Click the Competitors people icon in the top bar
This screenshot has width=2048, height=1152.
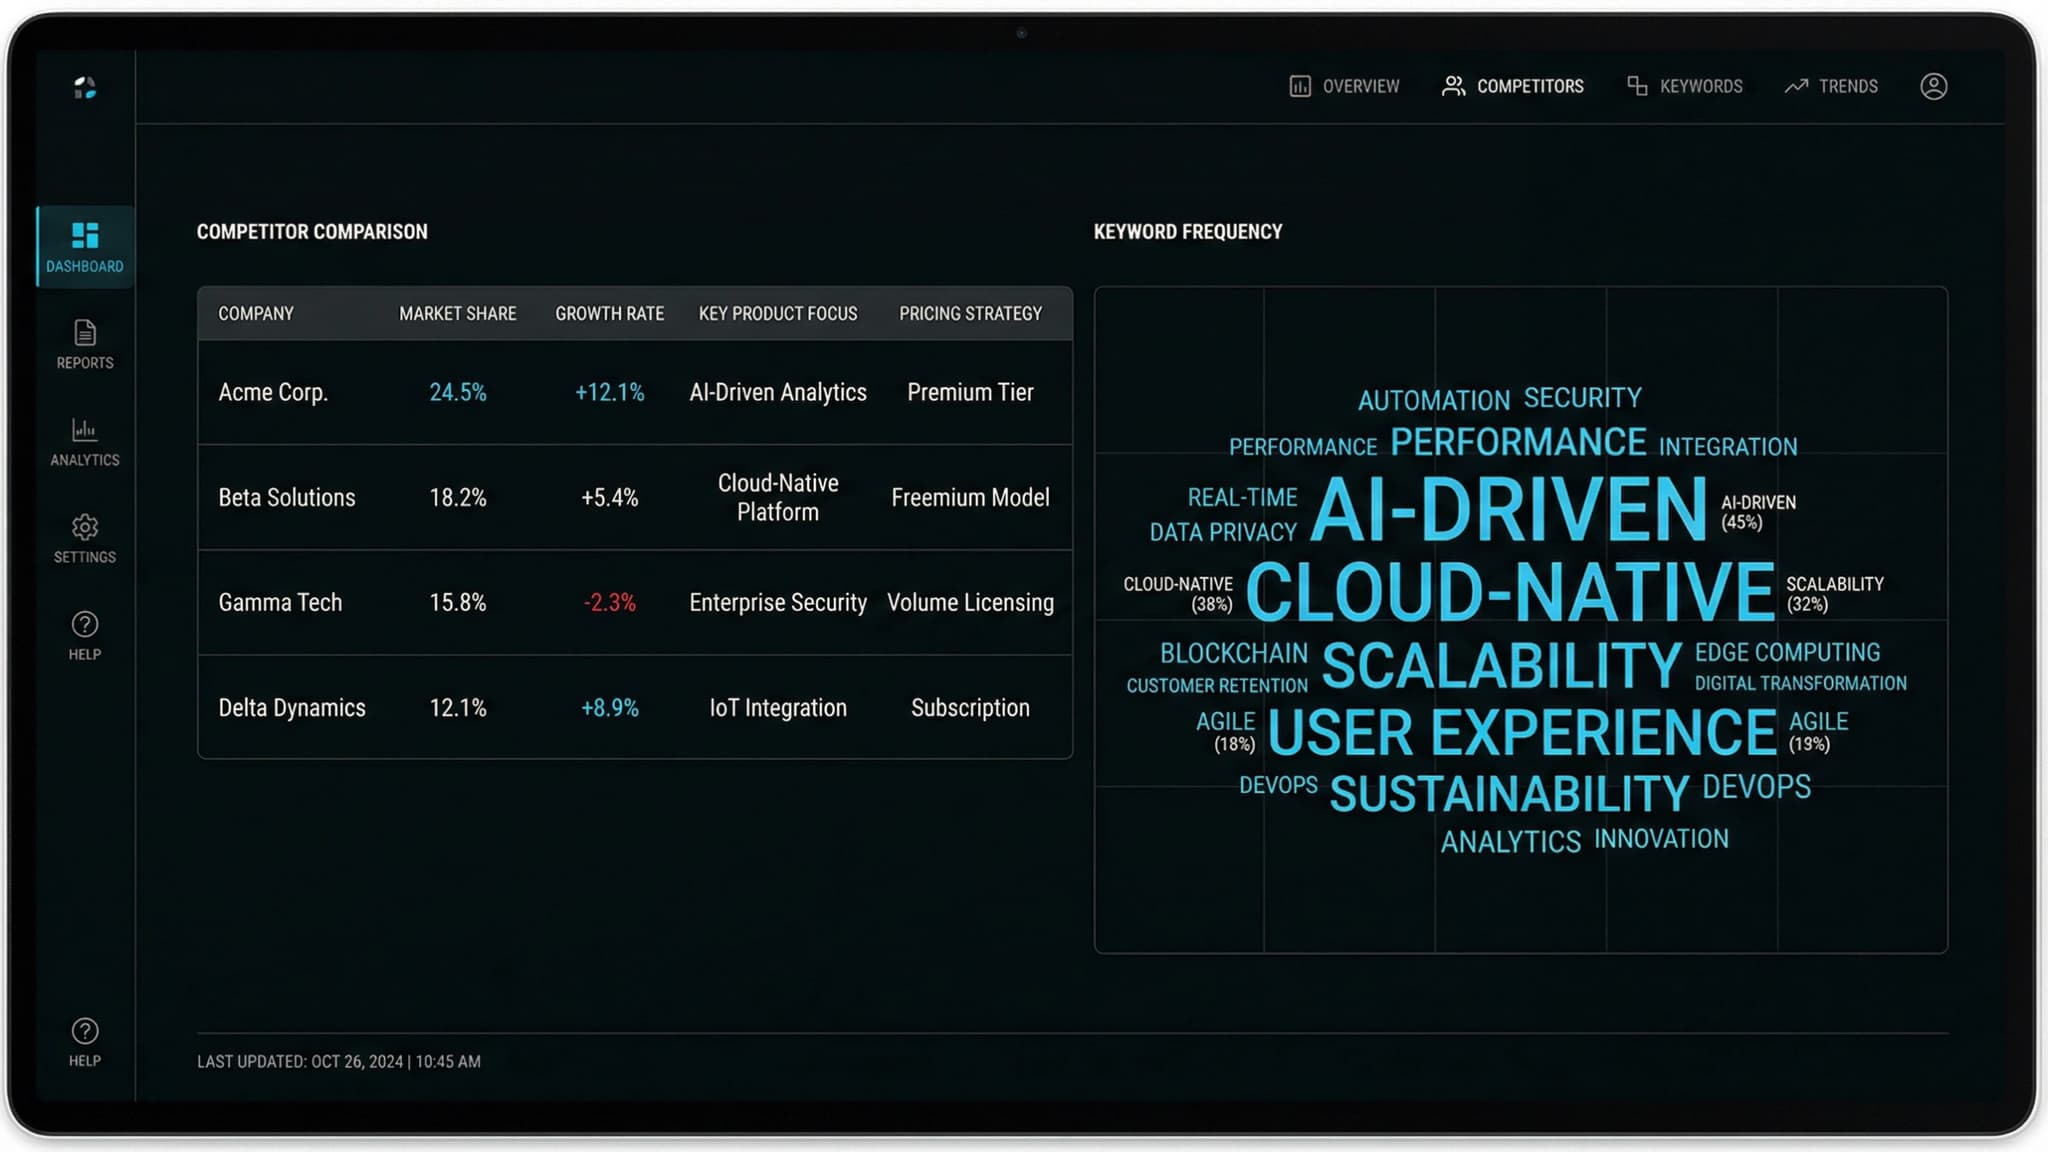coord(1453,86)
